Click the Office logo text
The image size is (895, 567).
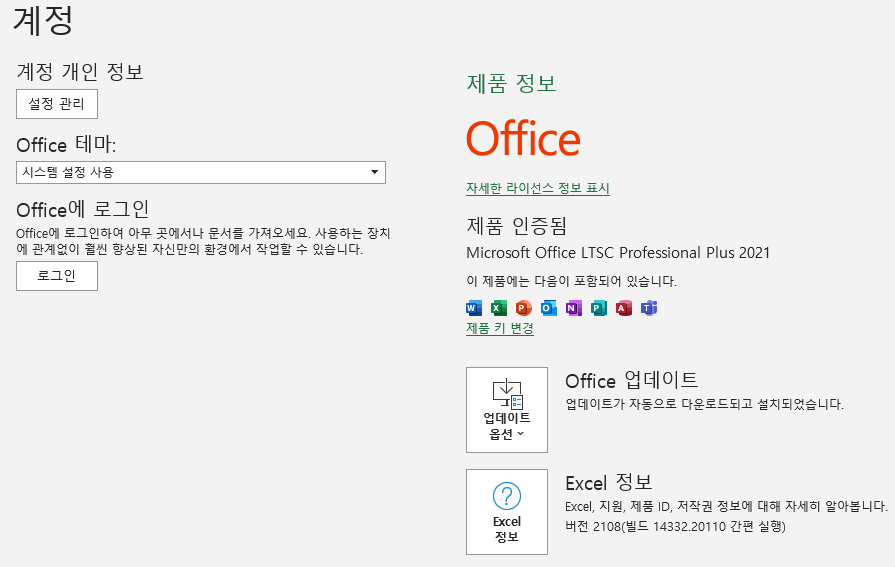(x=523, y=138)
